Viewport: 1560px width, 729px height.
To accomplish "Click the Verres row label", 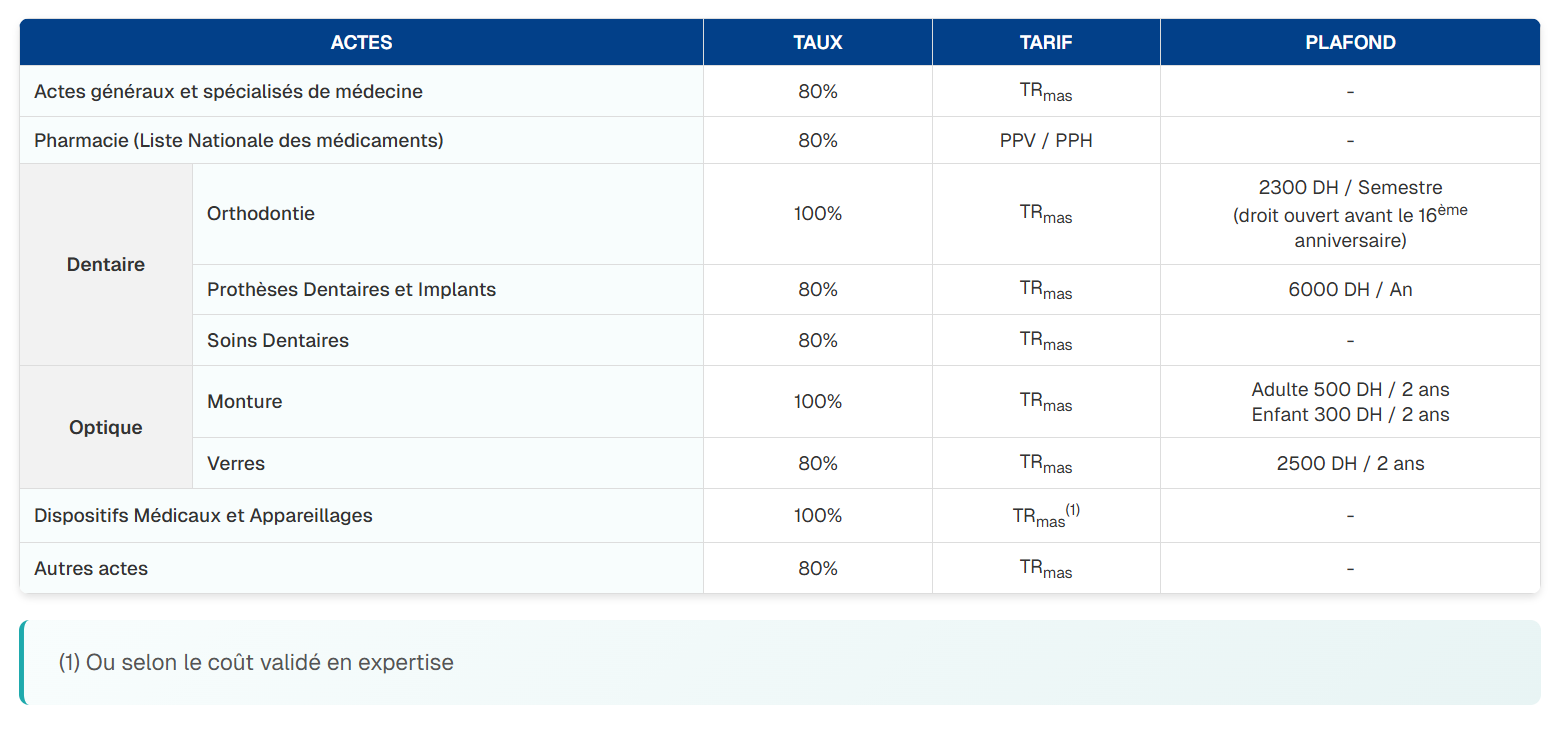I will 236,464.
